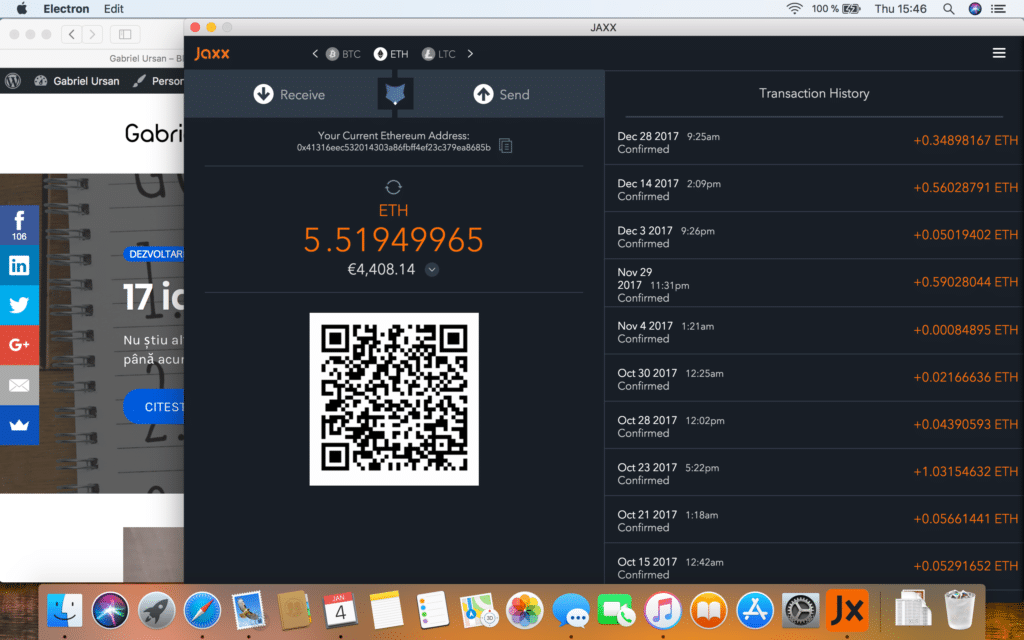Open the App Store from the Dock

(755, 611)
